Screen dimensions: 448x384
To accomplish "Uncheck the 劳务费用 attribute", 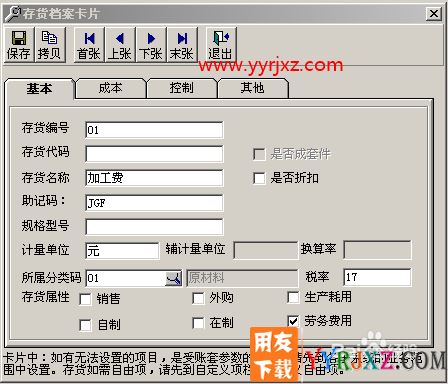I will pos(293,321).
